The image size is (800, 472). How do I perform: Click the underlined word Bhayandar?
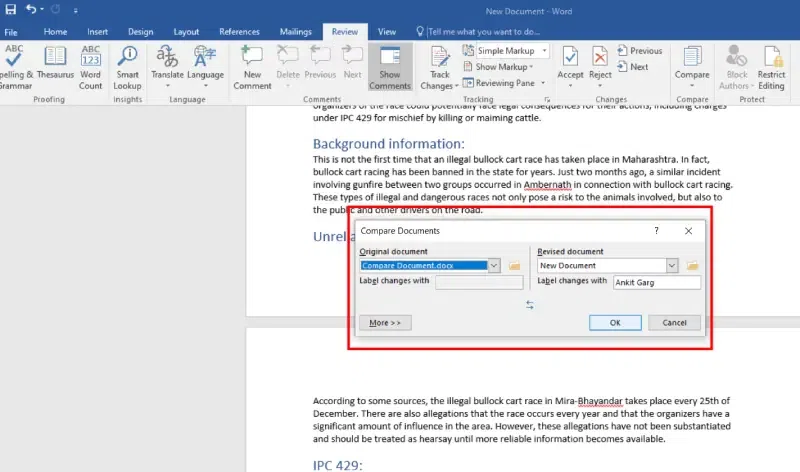600,401
